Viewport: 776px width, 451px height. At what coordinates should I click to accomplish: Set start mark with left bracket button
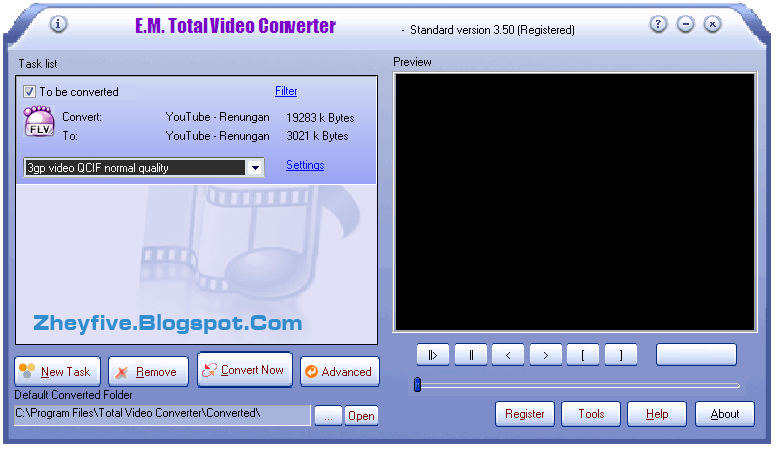[x=583, y=355]
